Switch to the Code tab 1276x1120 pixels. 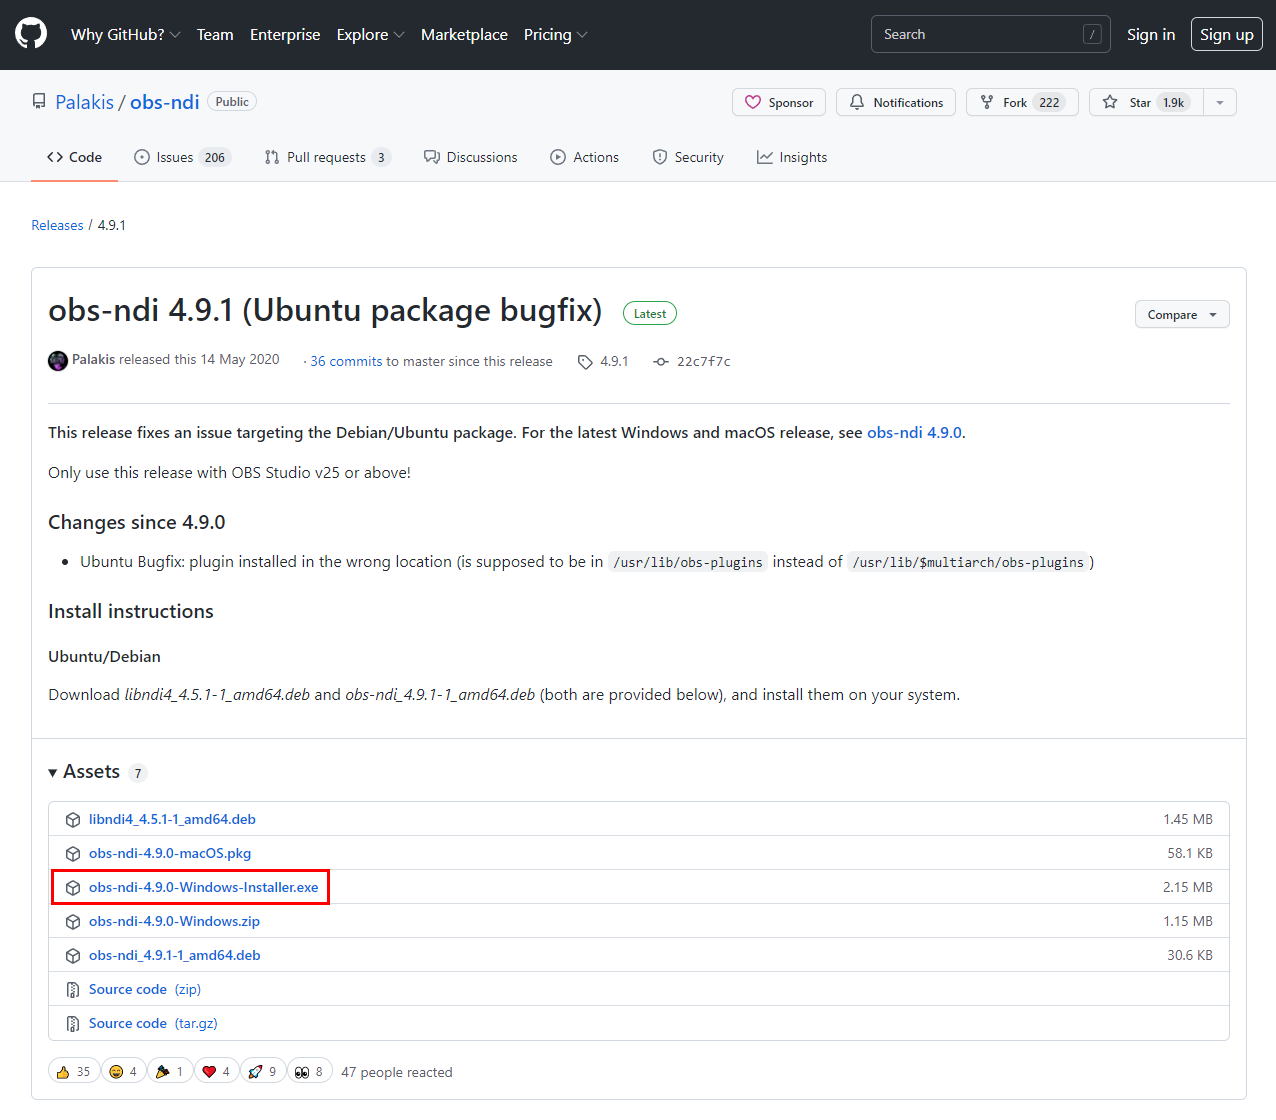coord(74,157)
